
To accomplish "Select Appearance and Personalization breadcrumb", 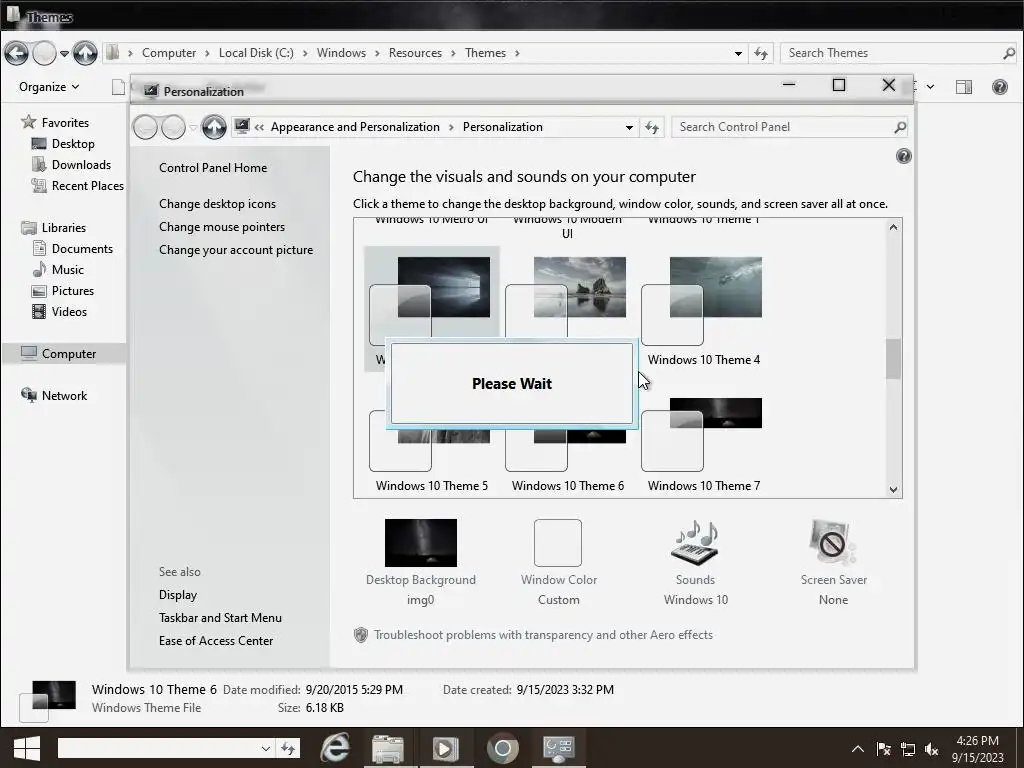I will 355,127.
